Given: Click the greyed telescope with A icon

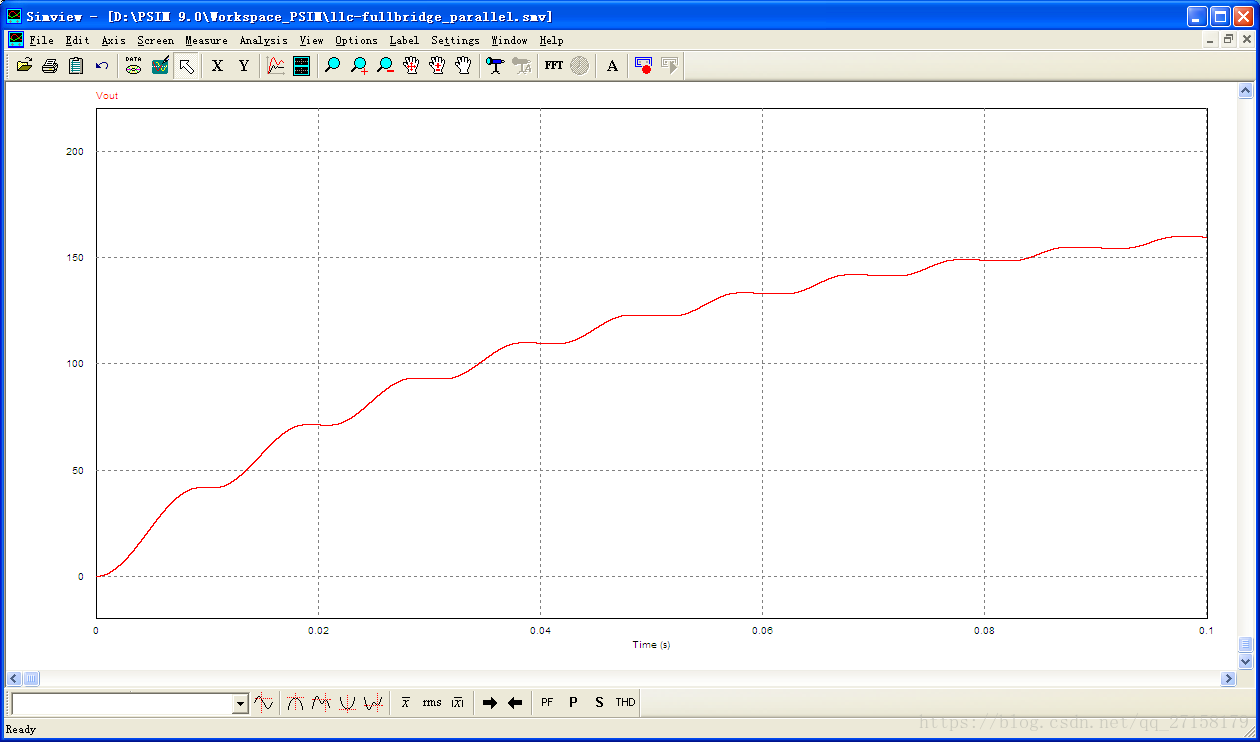Looking at the screenshot, I should [521, 66].
